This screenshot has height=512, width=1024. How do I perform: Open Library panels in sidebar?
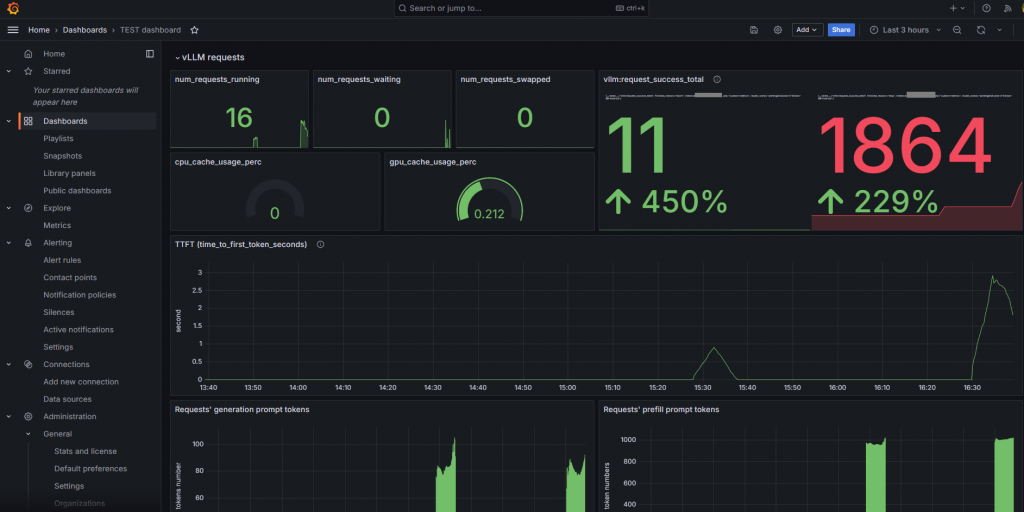69,173
